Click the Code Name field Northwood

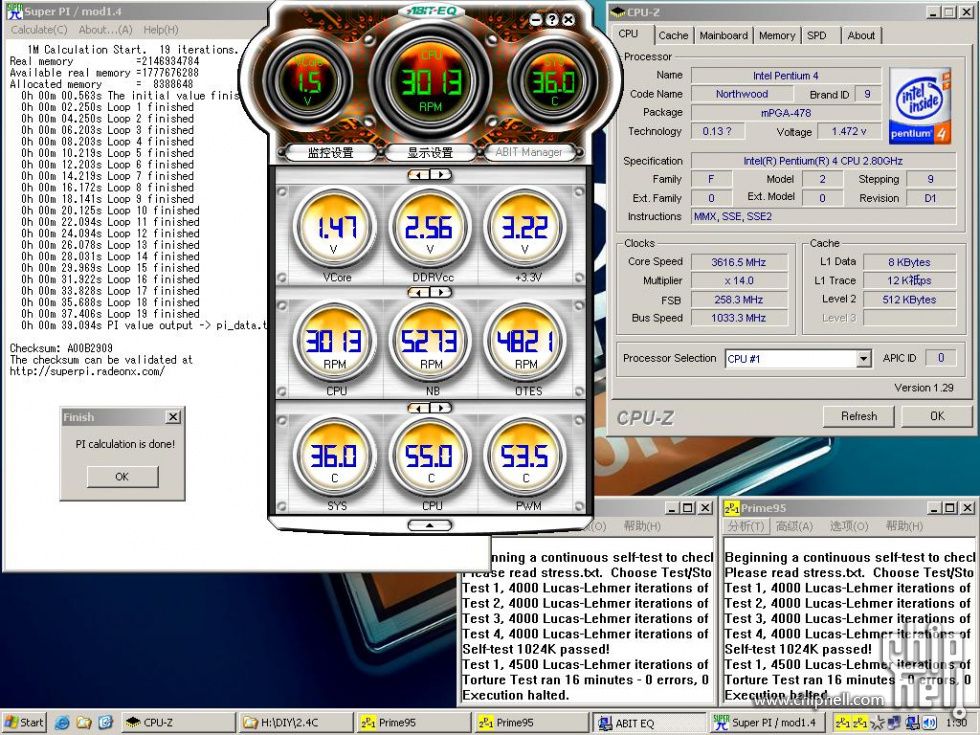click(742, 94)
